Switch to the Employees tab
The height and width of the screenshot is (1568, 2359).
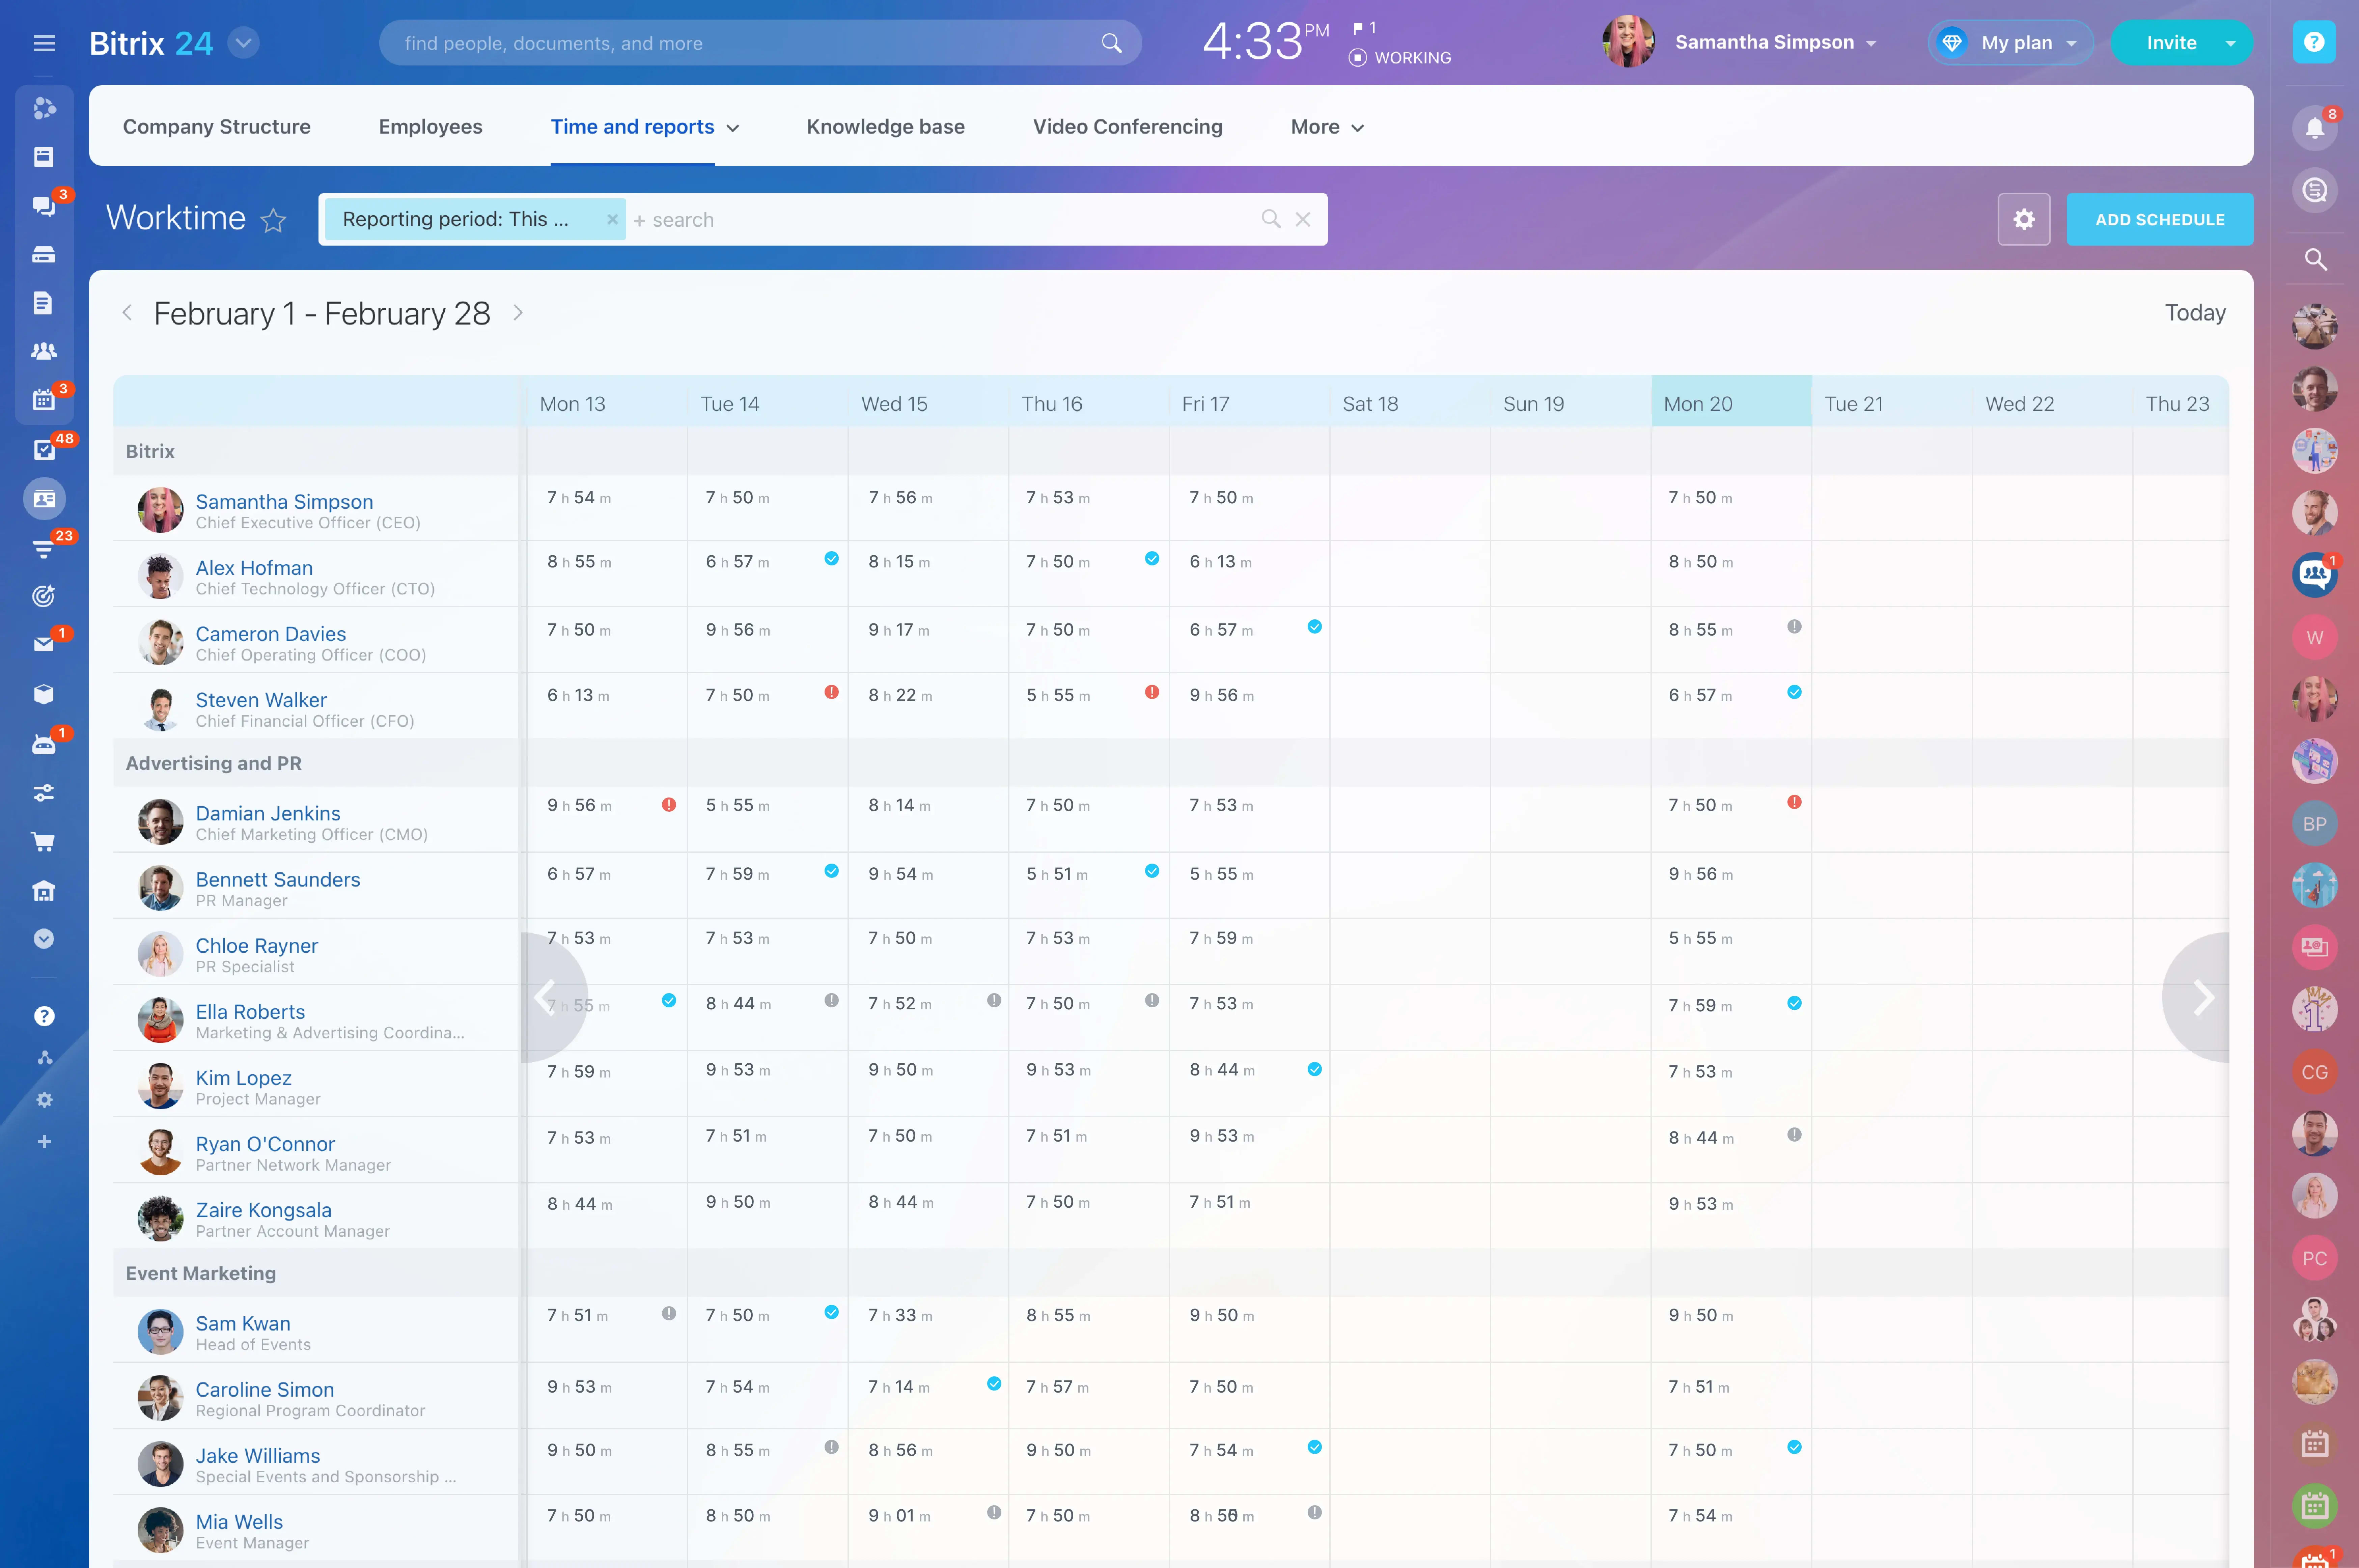[430, 127]
